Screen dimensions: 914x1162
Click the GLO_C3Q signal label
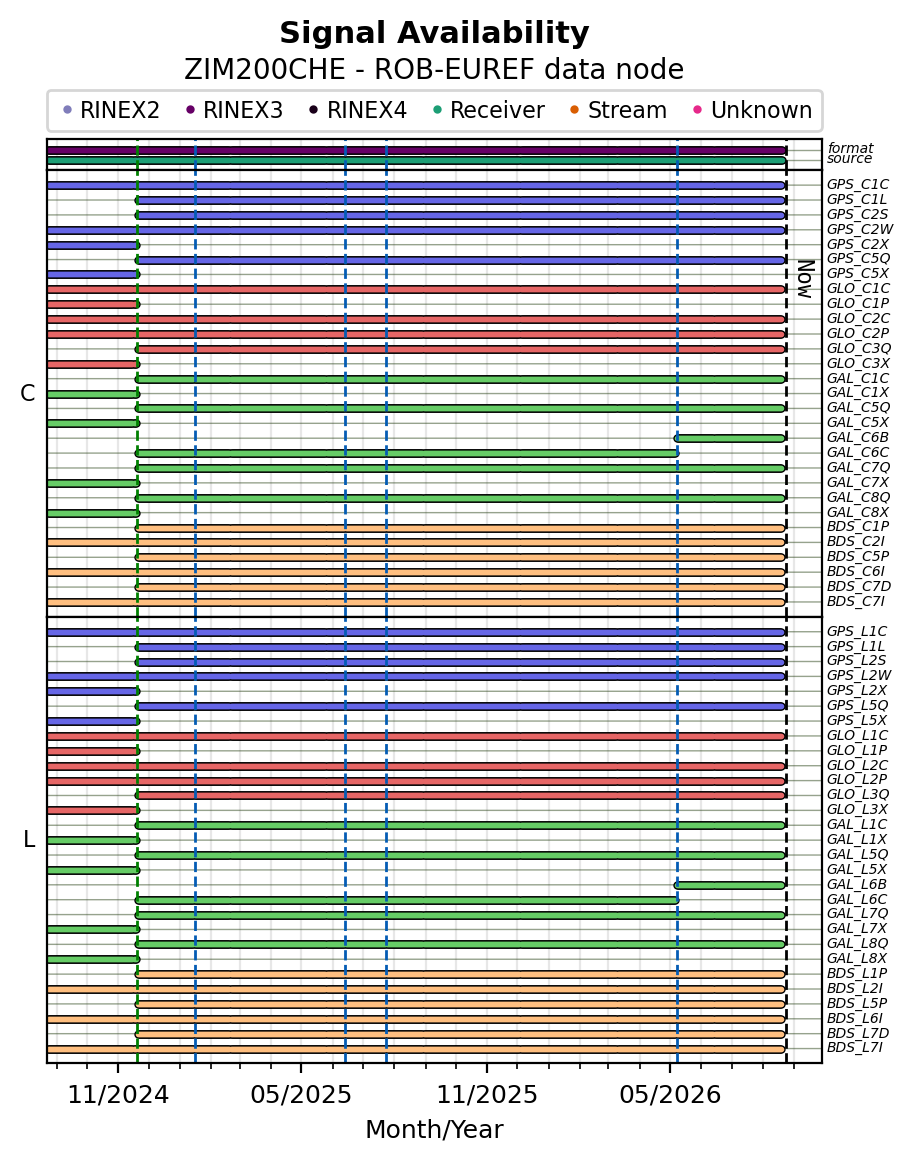(859, 348)
